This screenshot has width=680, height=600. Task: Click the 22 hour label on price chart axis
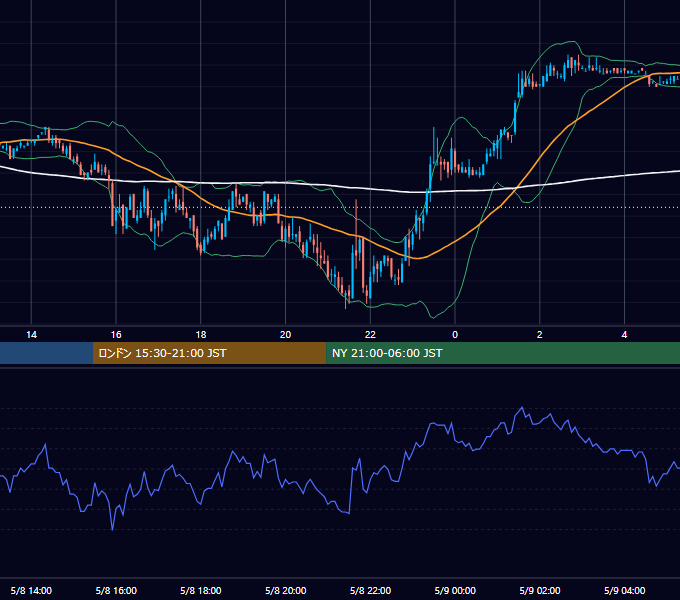(370, 335)
